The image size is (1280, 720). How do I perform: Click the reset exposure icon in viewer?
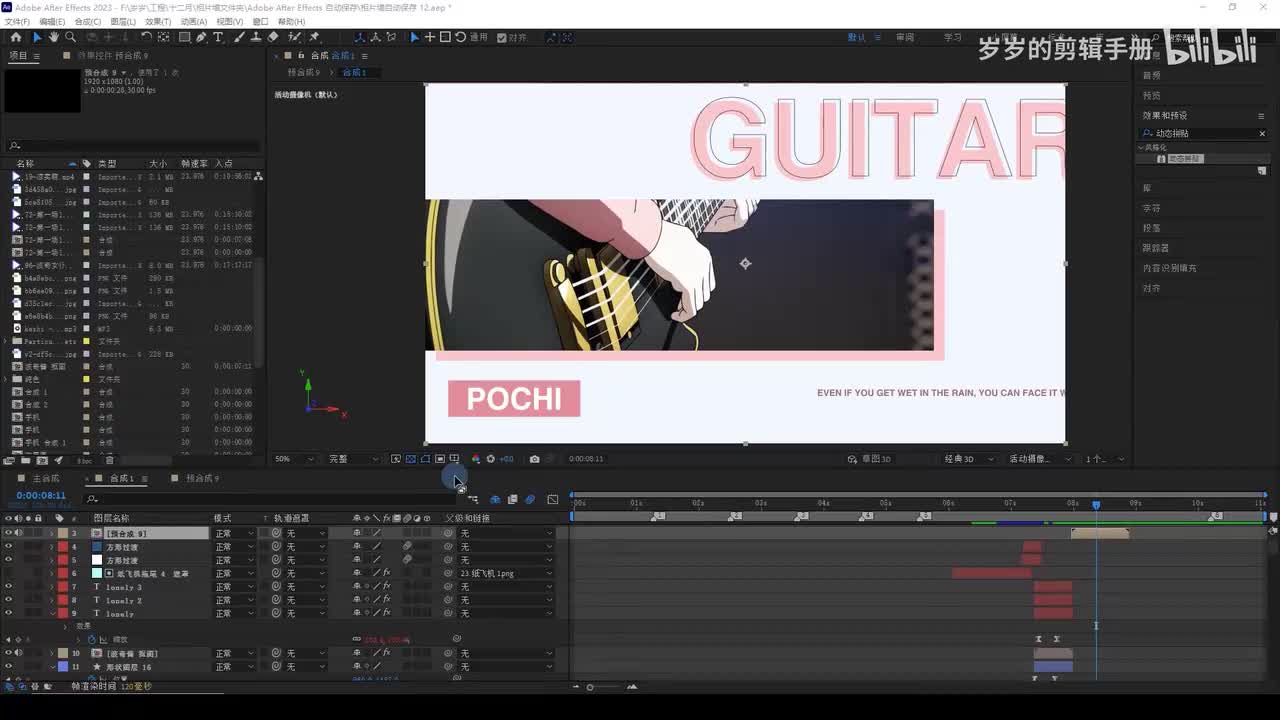coord(490,459)
